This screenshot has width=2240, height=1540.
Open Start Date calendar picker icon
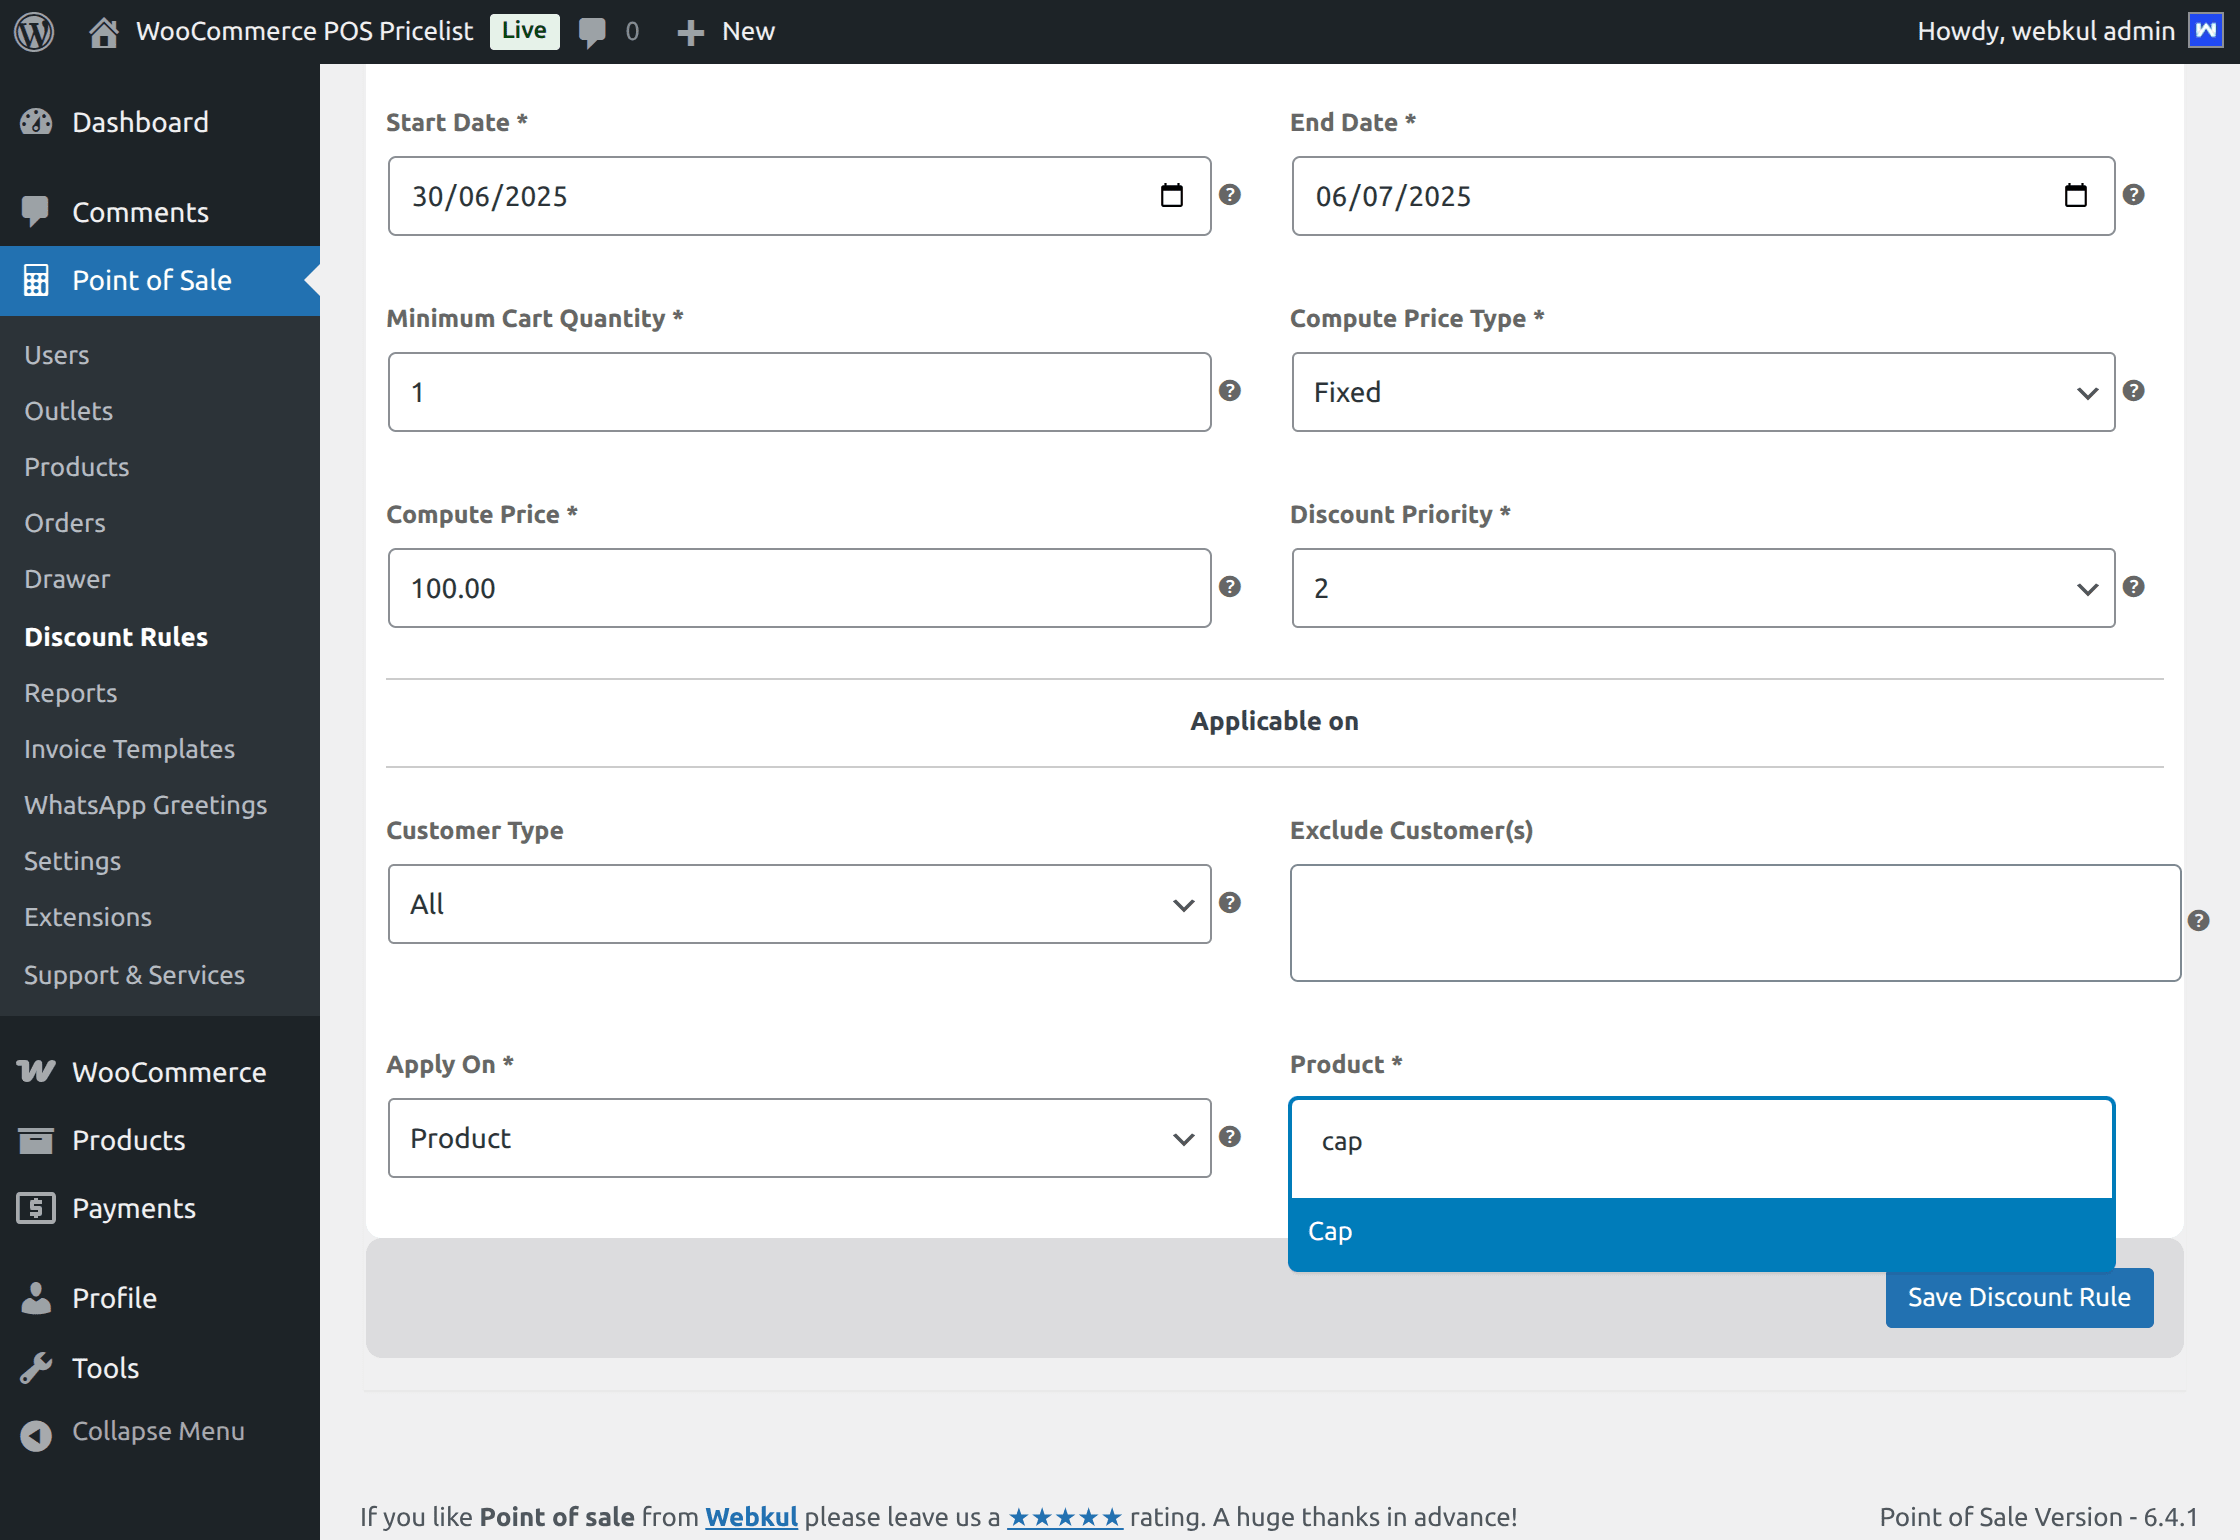[x=1171, y=196]
